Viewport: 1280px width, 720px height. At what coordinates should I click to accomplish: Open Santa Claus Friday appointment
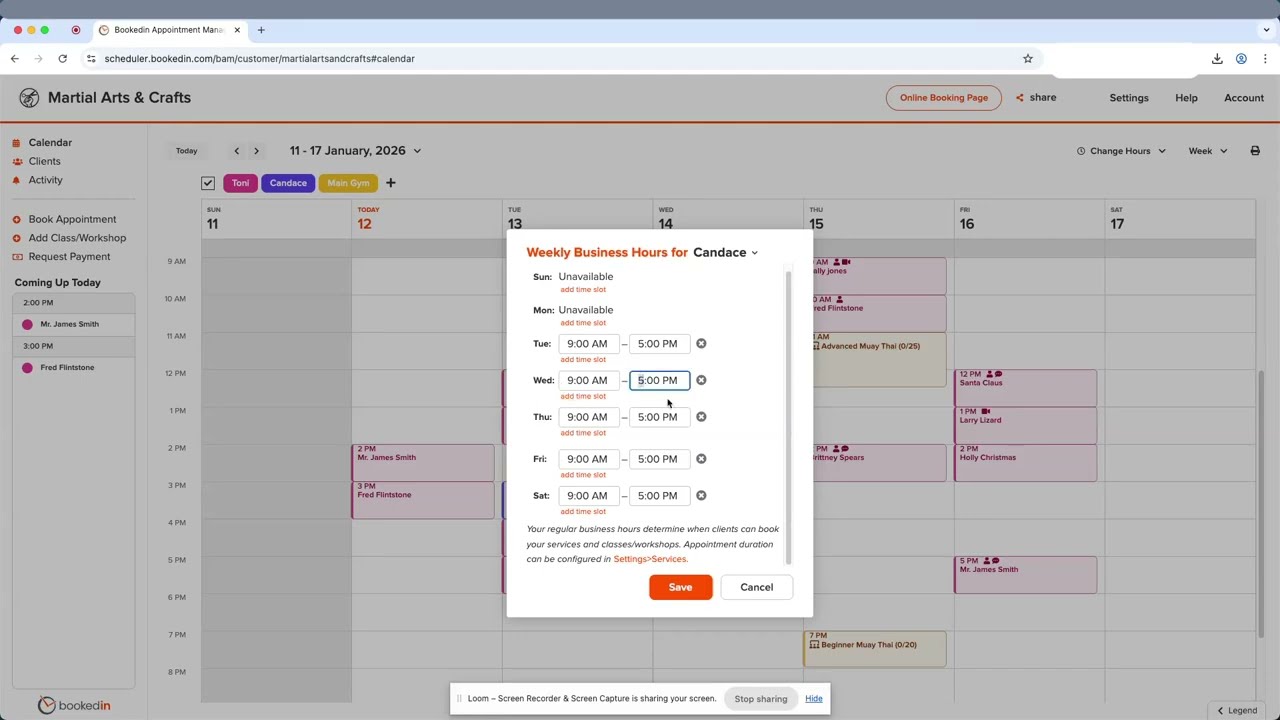pyautogui.click(x=1025, y=387)
